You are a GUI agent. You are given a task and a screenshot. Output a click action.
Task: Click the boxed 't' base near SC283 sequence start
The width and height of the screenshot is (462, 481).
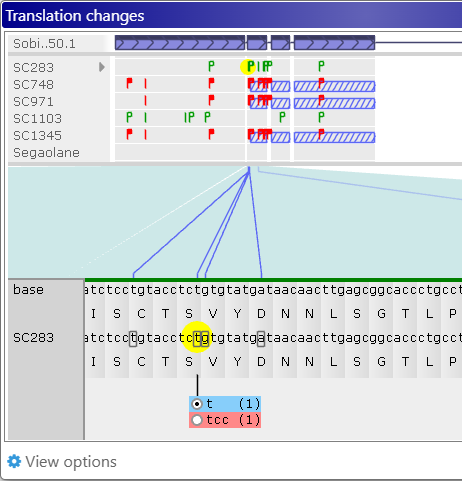[x=133, y=338]
